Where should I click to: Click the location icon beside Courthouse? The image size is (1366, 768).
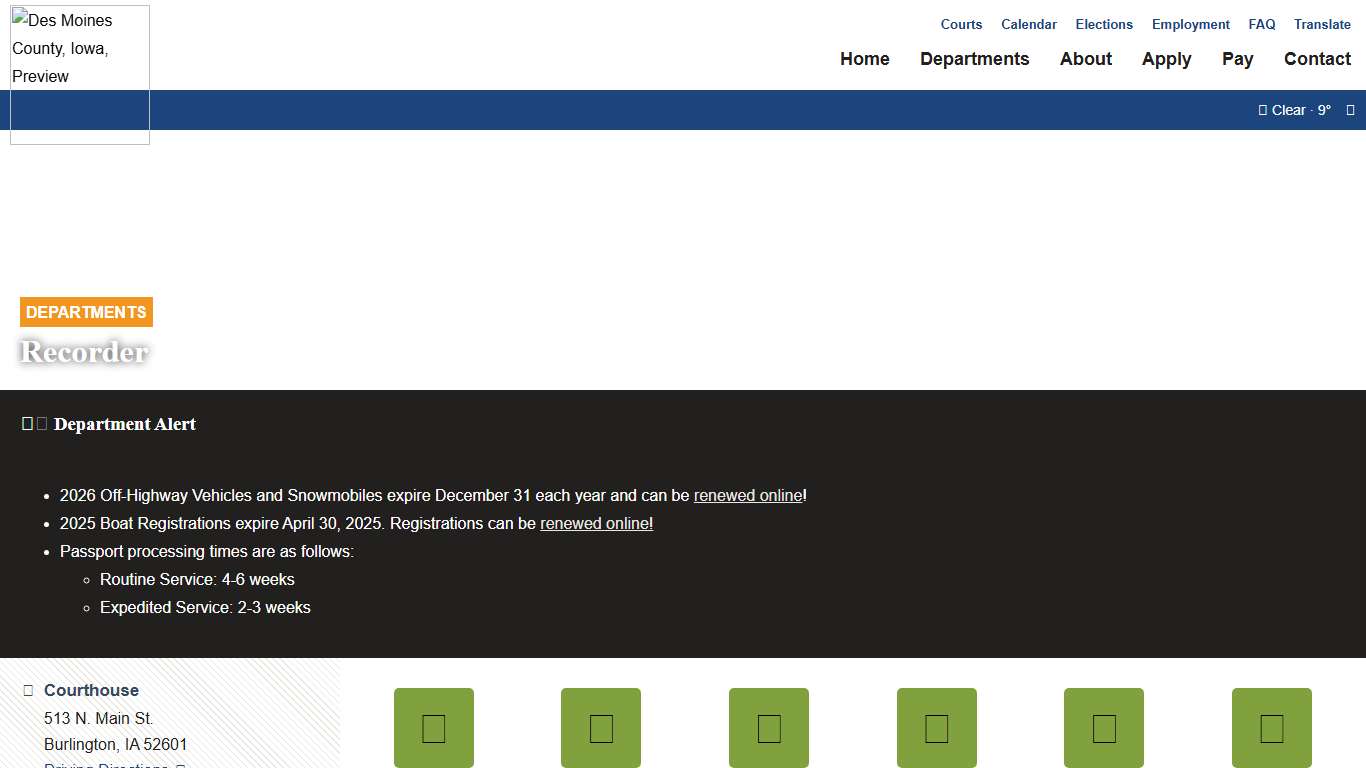pos(28,690)
